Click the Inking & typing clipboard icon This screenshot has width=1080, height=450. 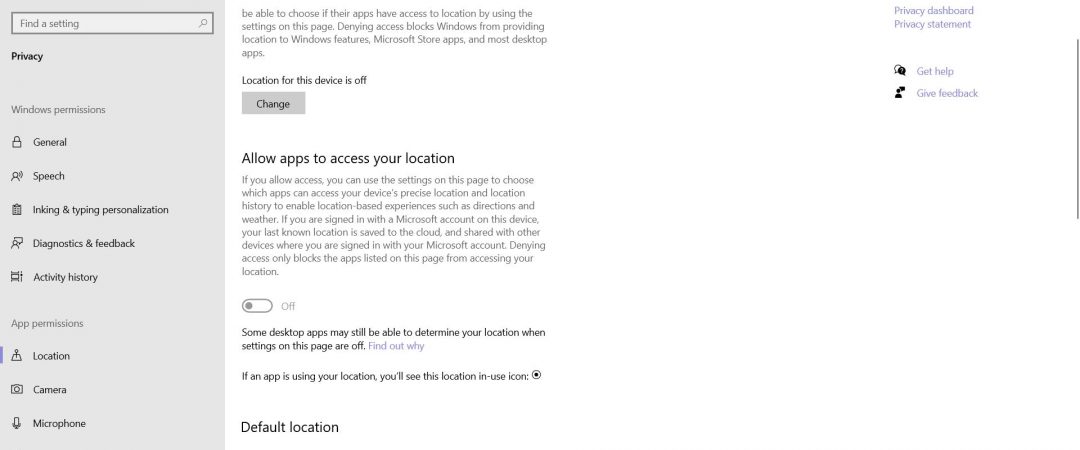[x=17, y=209]
